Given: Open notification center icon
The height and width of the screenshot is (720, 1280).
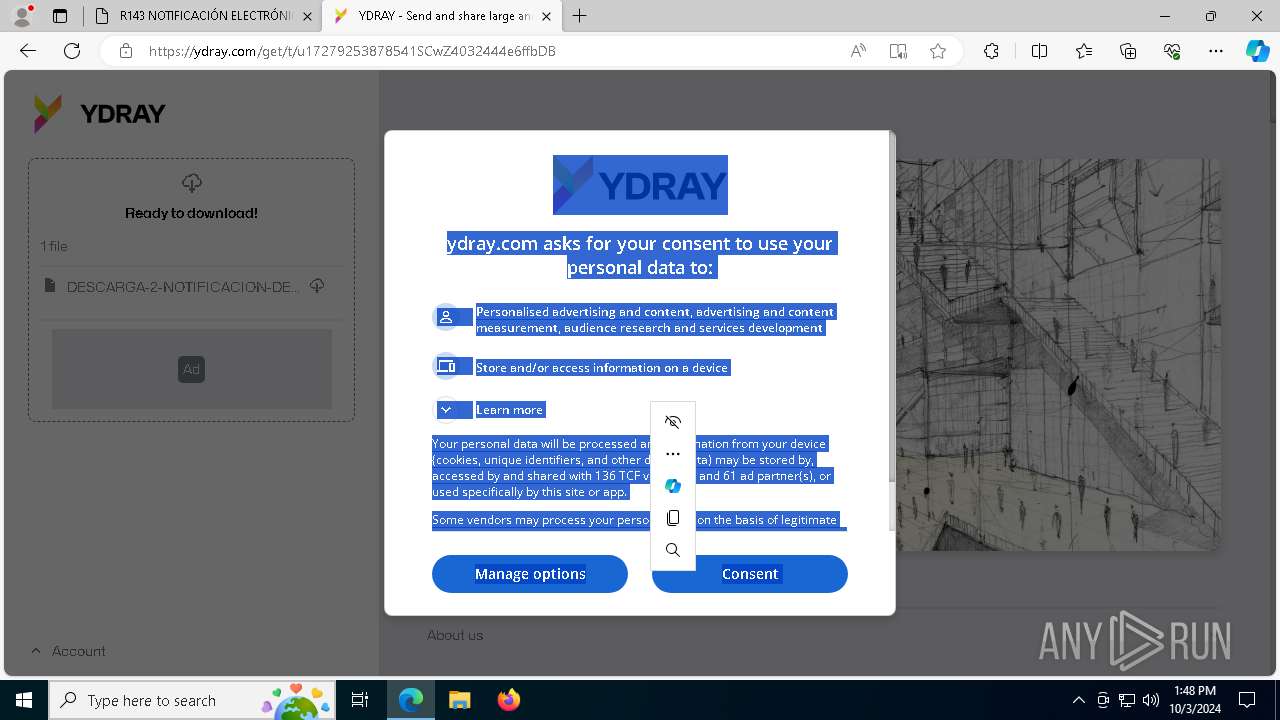Looking at the screenshot, I should [1247, 700].
